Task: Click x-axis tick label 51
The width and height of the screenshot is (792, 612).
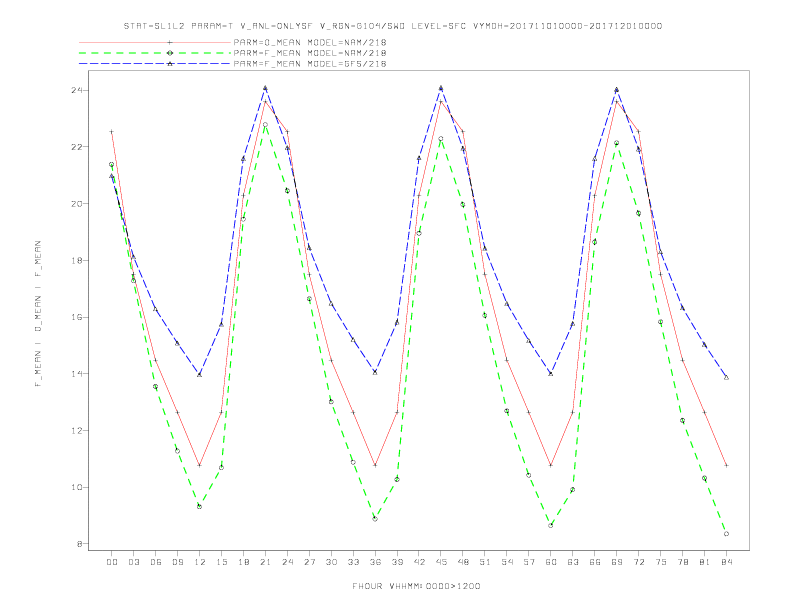Action: coord(485,562)
